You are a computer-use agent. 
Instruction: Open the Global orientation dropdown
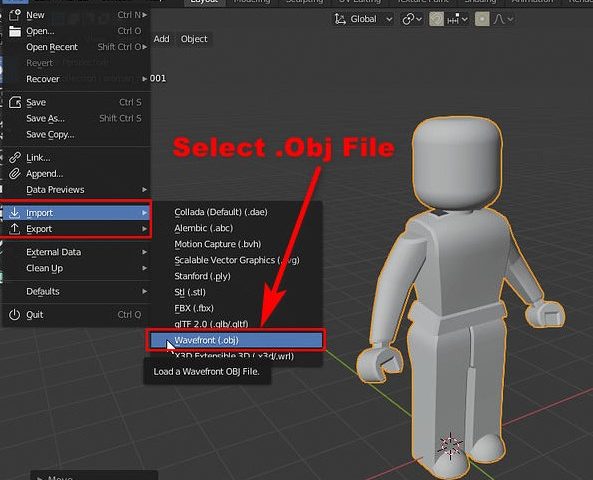point(363,19)
